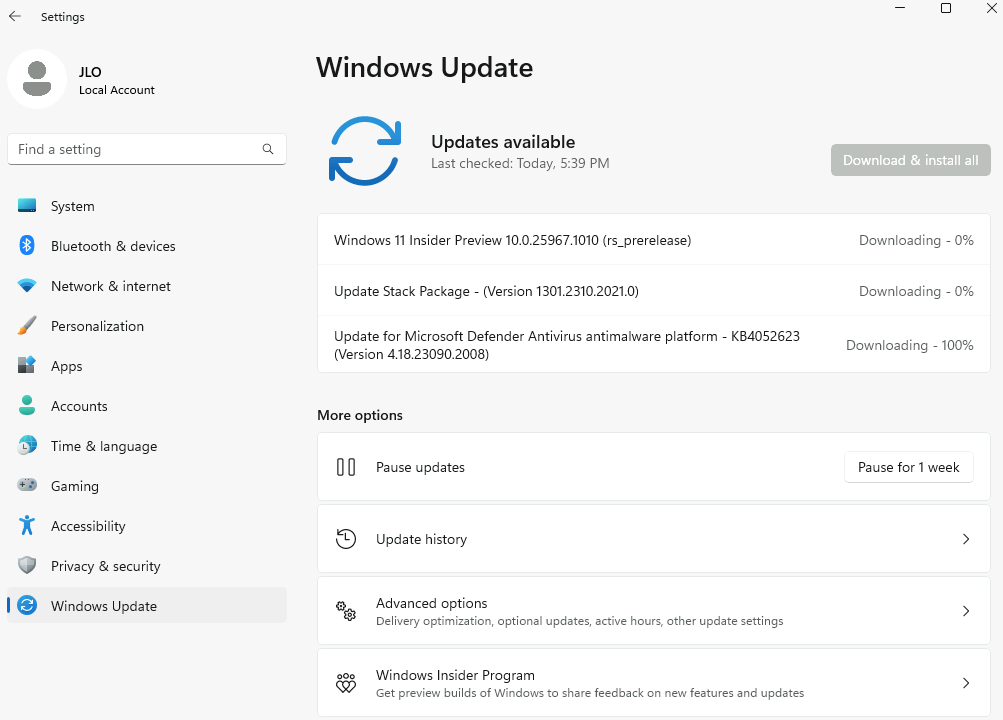Screen dimensions: 1003x720
Task: Click the JLO user avatar picture
Action: (37, 79)
